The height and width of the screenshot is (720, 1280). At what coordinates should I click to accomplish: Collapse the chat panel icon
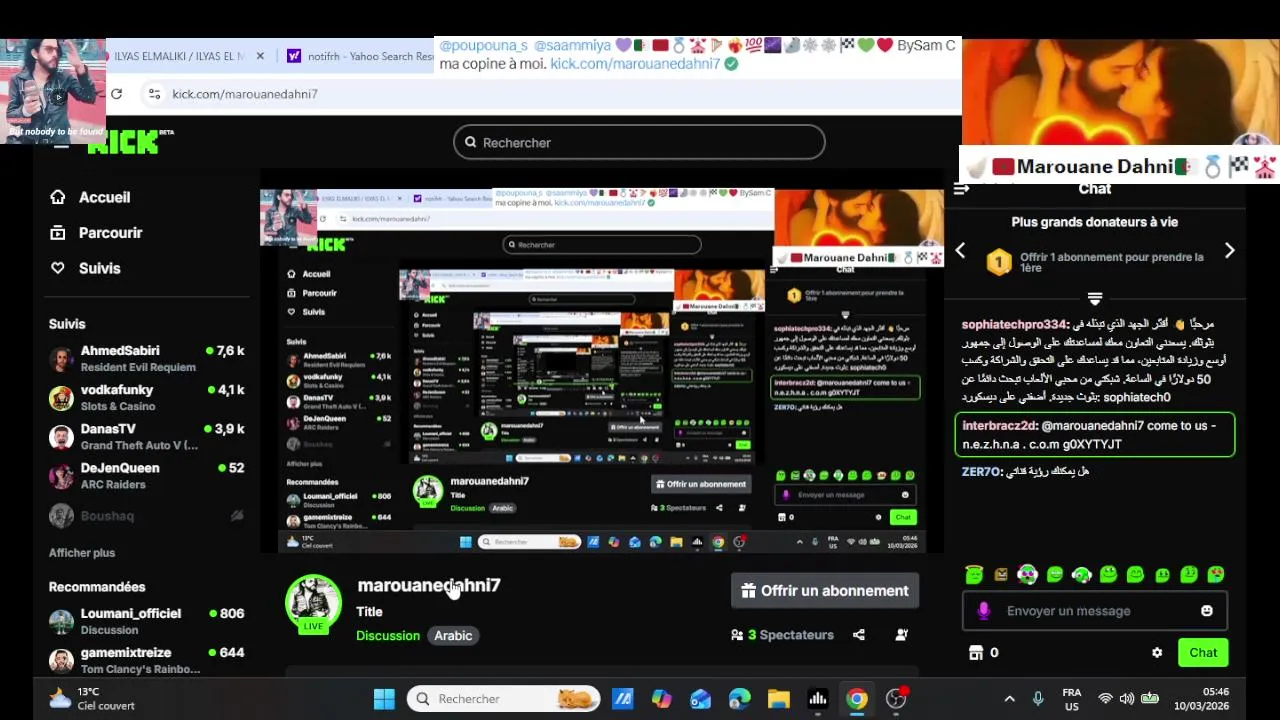(x=961, y=188)
